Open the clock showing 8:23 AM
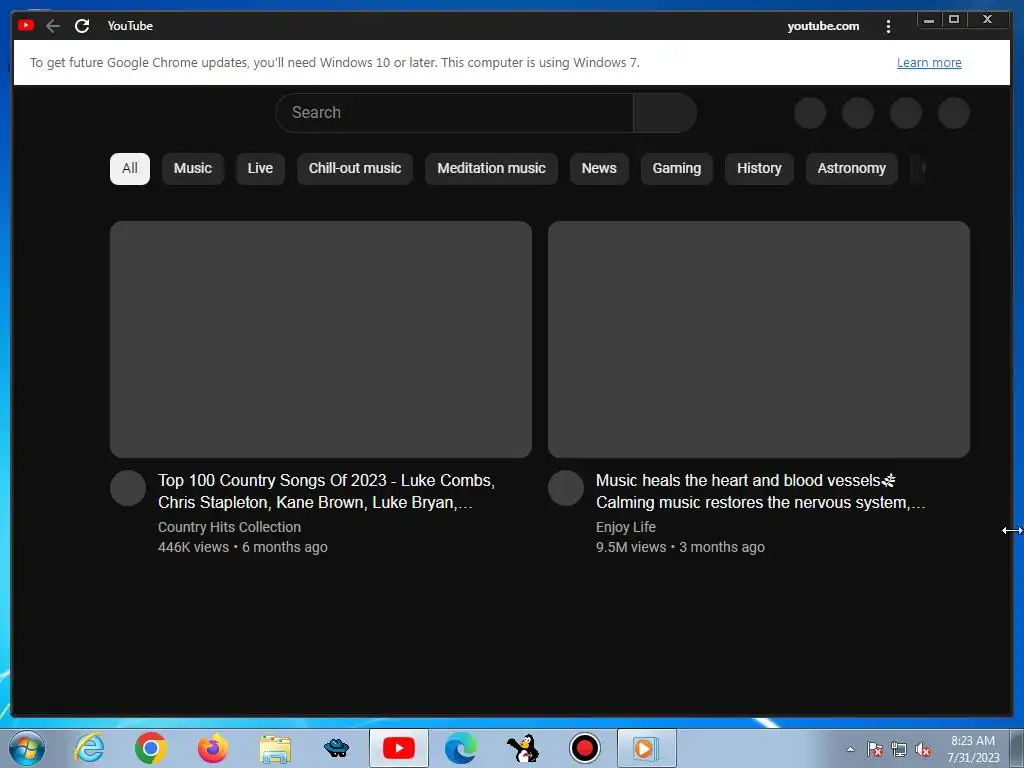The image size is (1024, 768). point(973,749)
